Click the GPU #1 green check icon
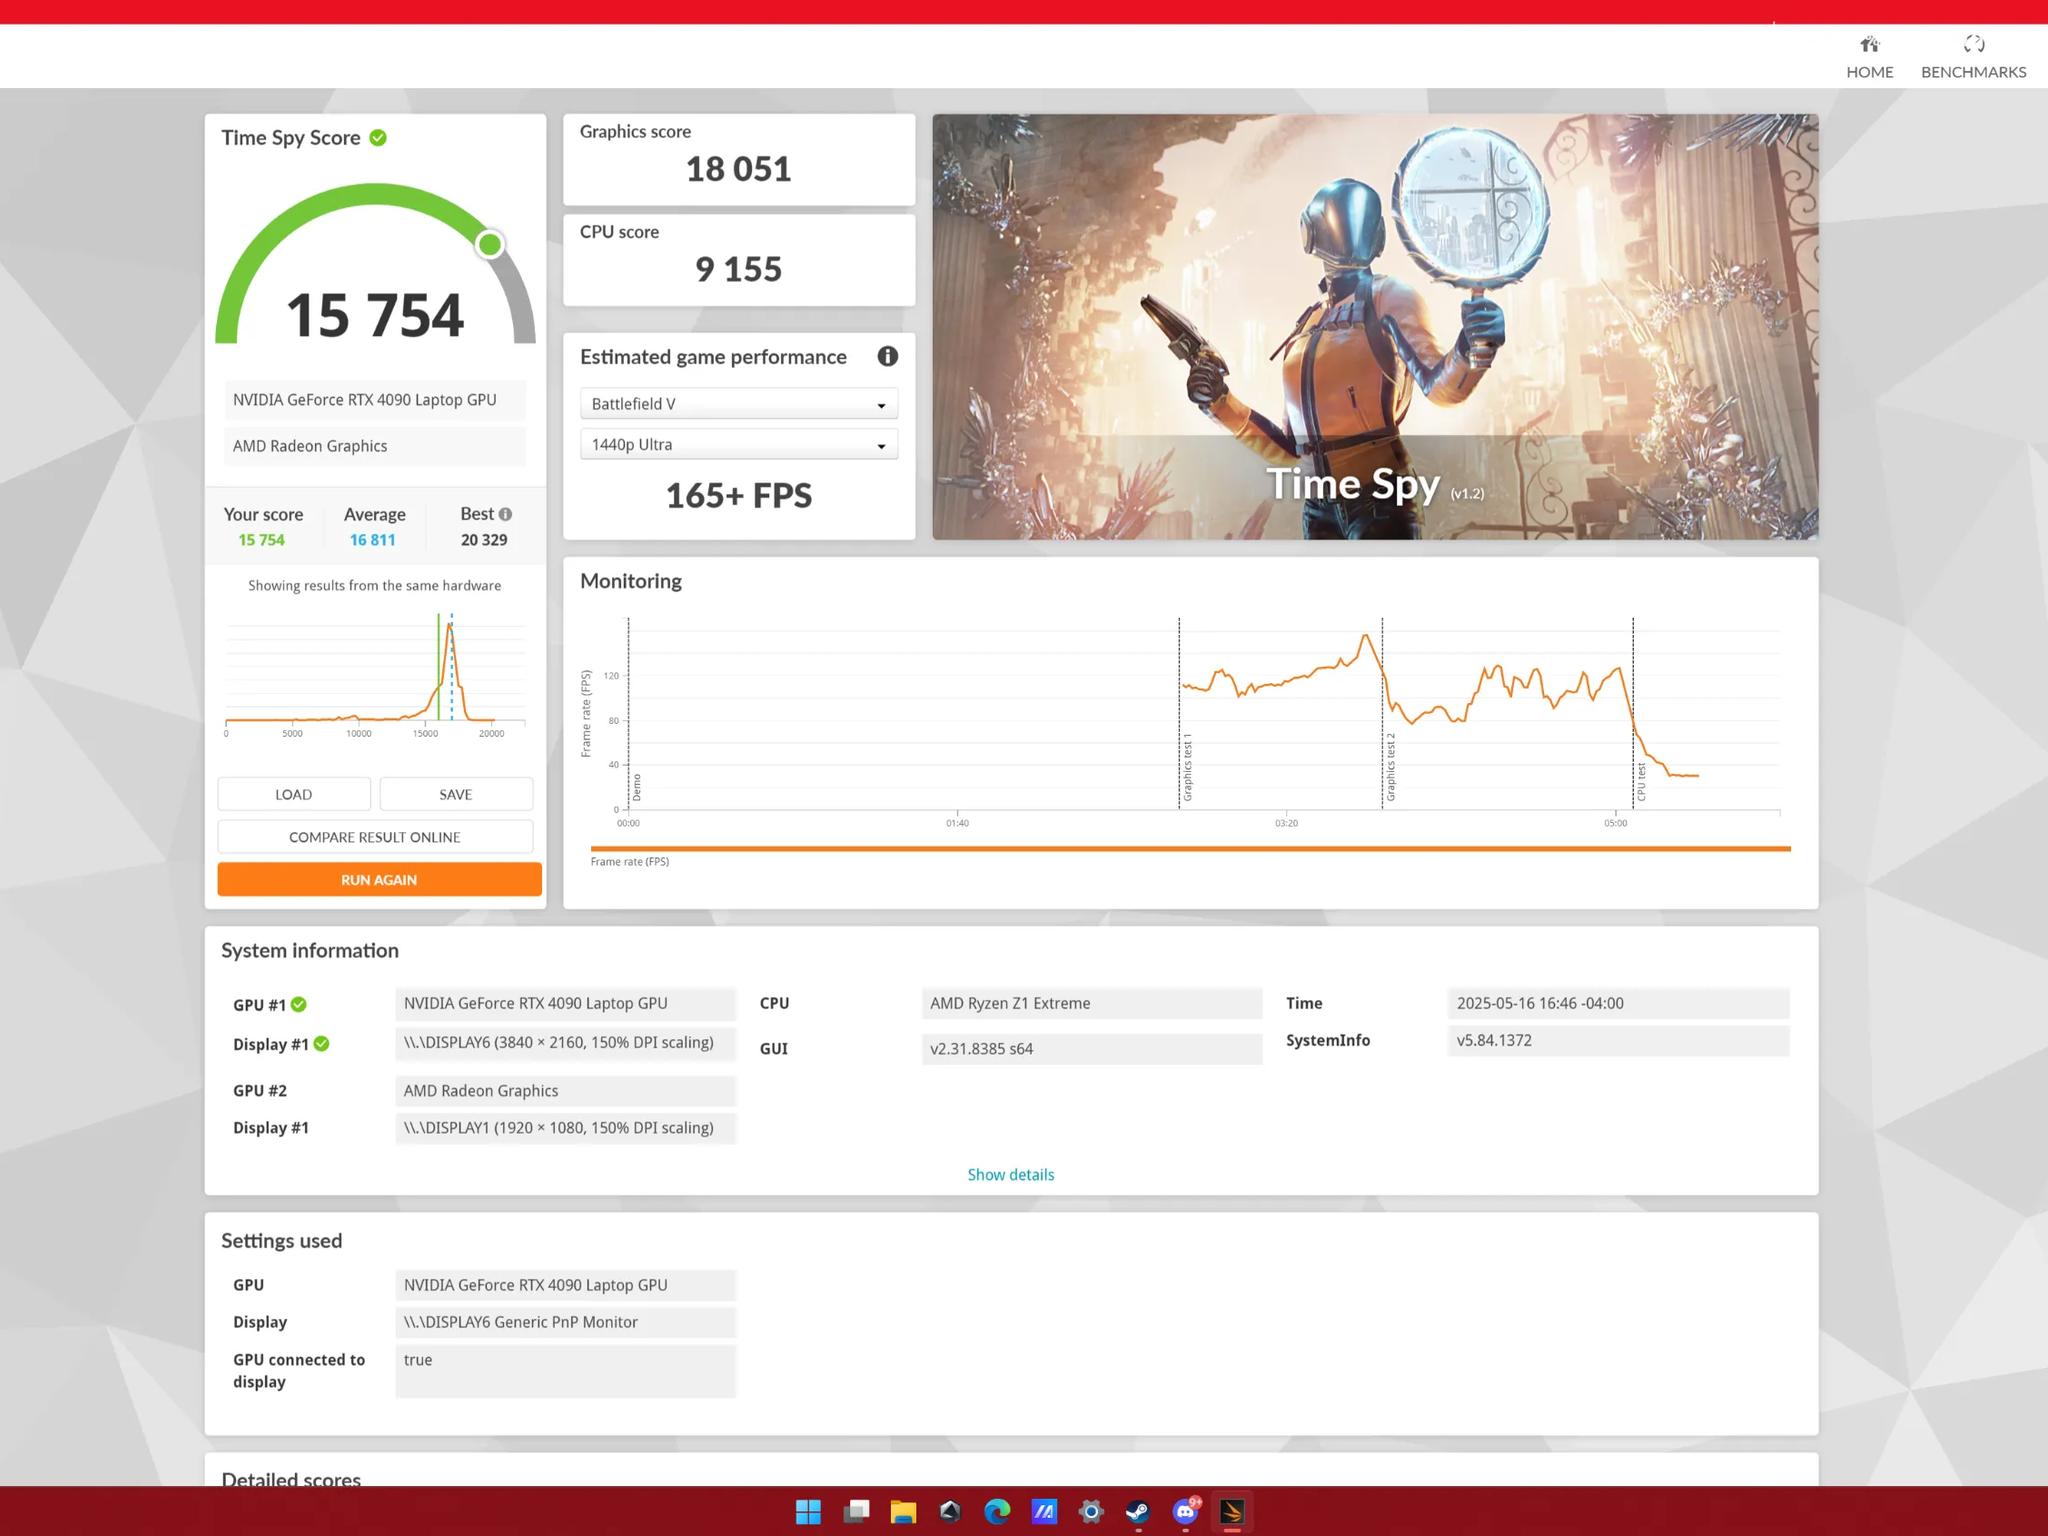Screen dimensions: 2048x1536 click(299, 1005)
